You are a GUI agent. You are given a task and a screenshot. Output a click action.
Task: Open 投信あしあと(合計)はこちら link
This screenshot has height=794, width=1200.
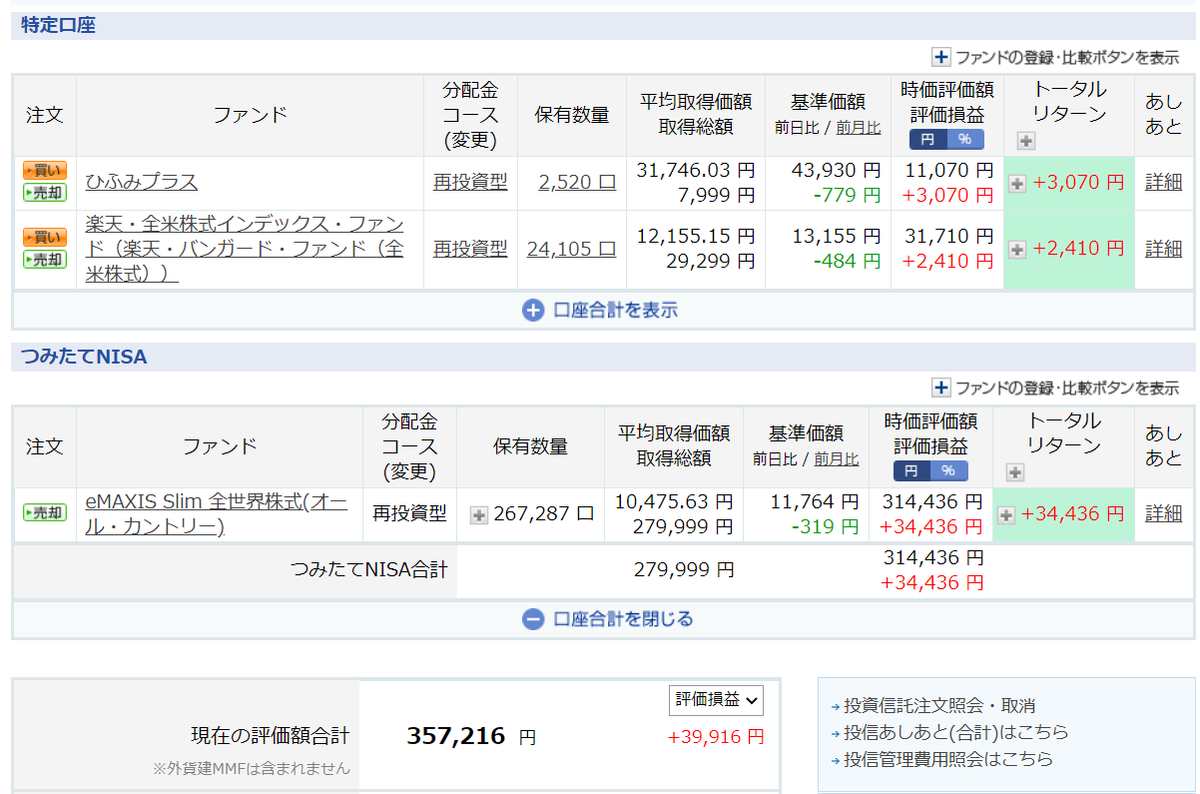pyautogui.click(x=956, y=732)
